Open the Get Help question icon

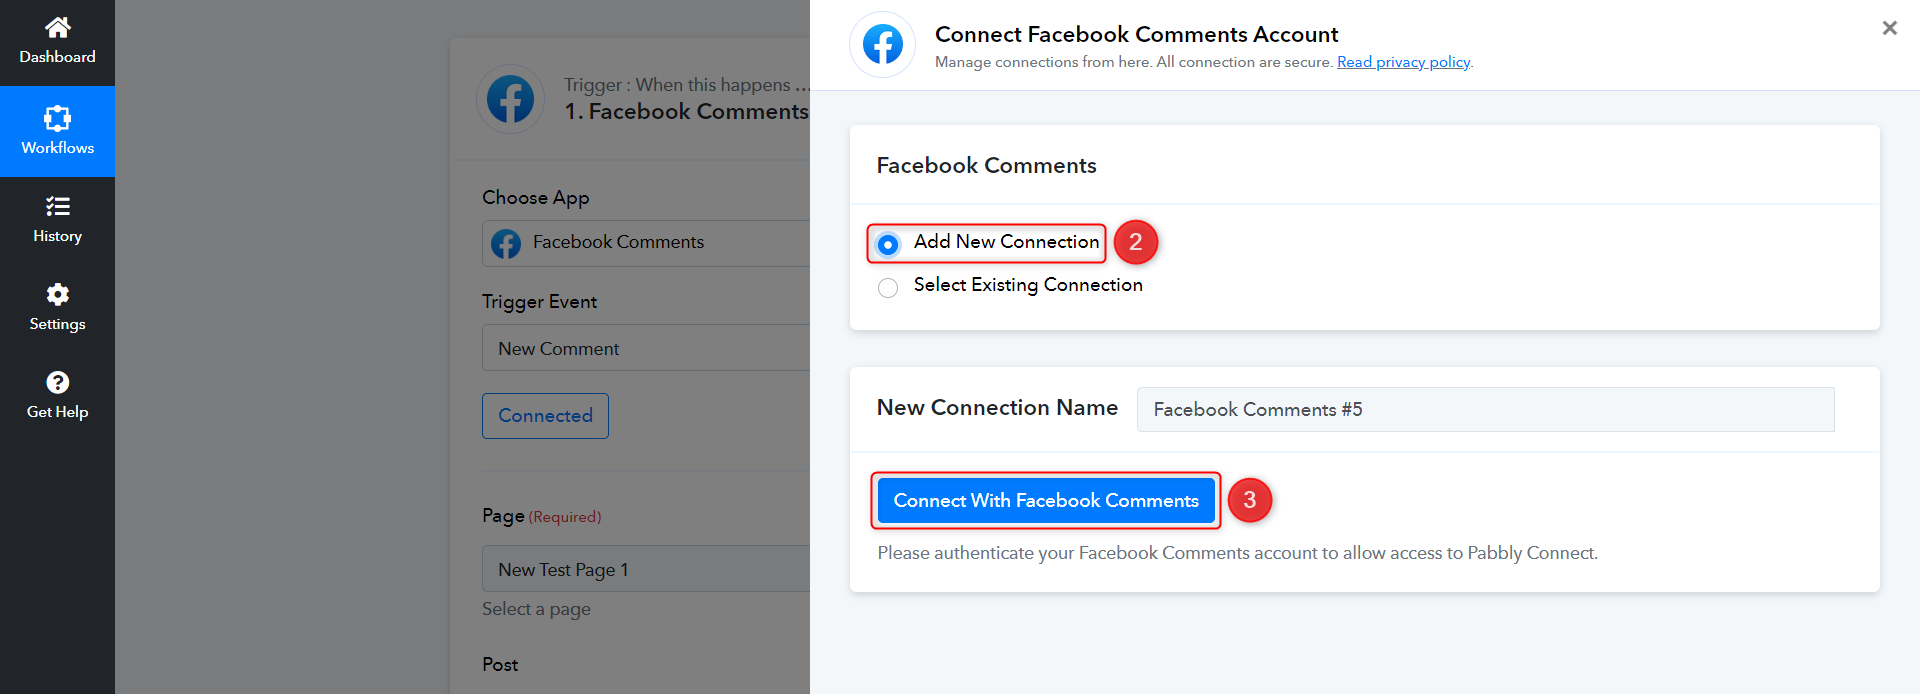coord(57,382)
